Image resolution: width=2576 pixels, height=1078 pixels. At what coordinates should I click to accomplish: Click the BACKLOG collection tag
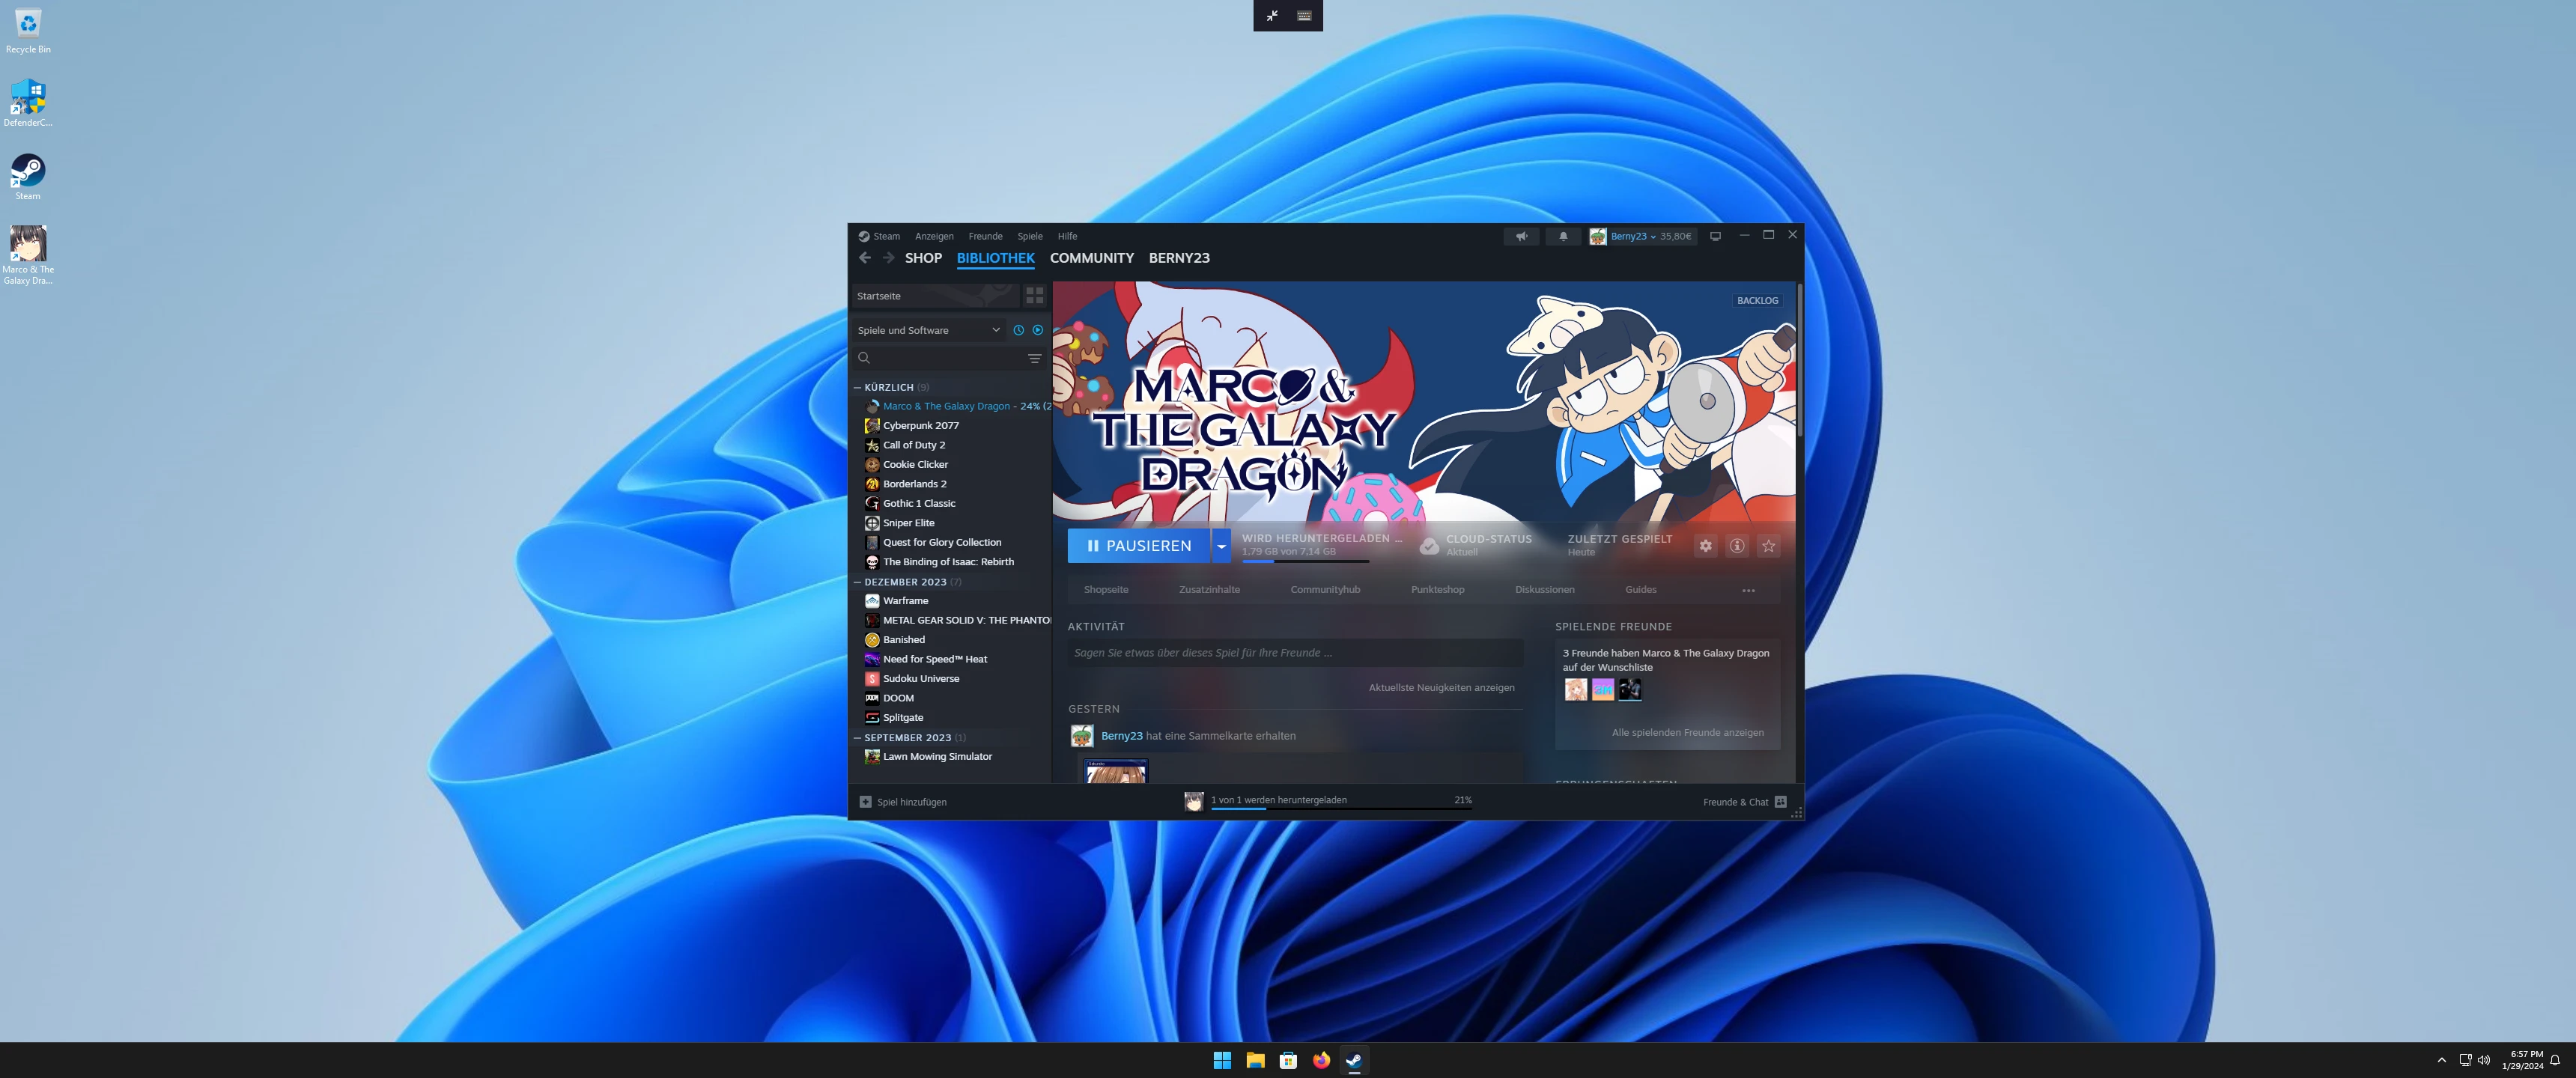point(1757,301)
